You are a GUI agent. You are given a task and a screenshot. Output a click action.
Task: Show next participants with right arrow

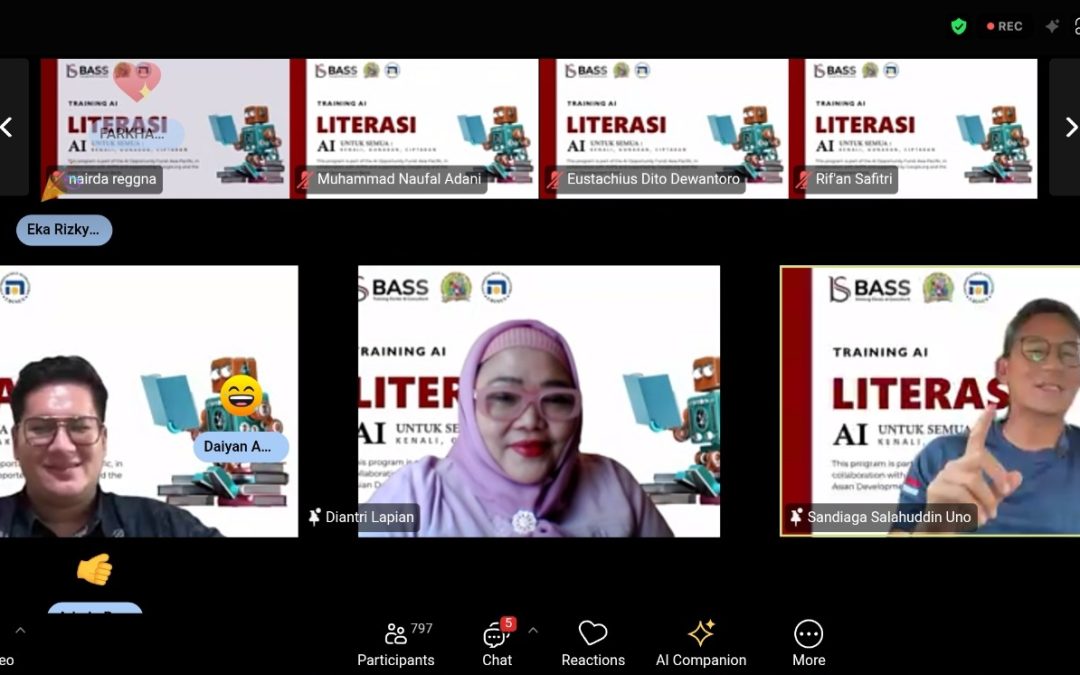1070,127
